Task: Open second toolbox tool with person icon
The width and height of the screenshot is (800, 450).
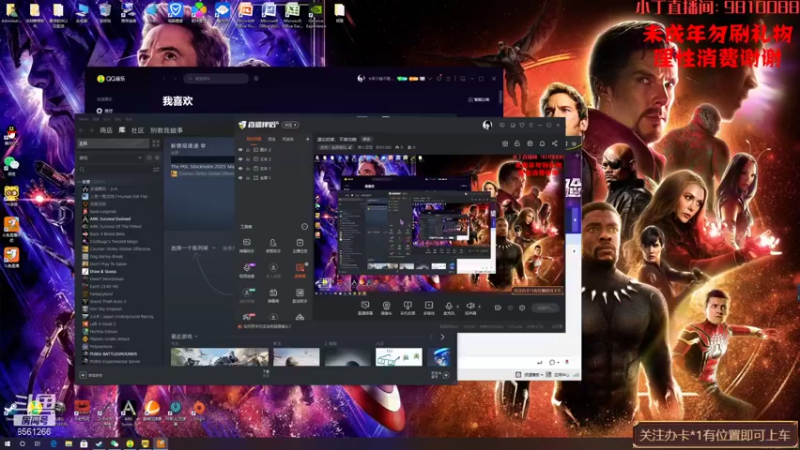Action: [x=273, y=244]
